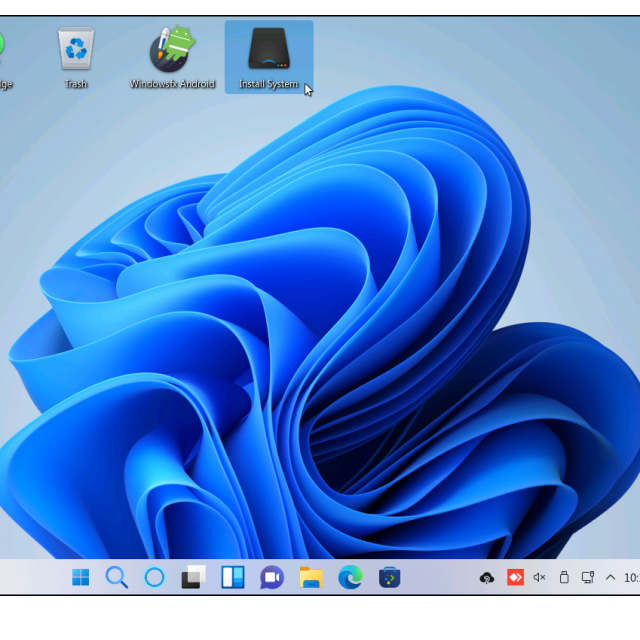
Task: Click the muted speaker volume icon
Action: (539, 577)
